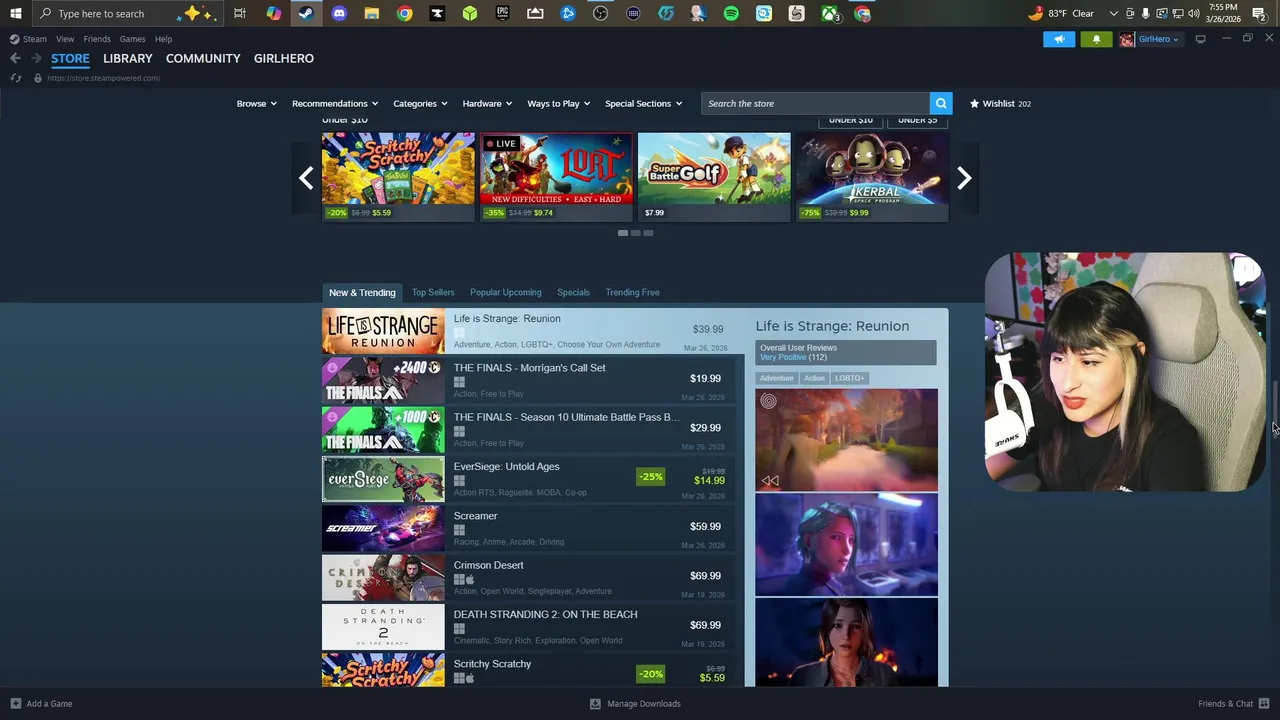Show next carousel items with right arrow
This screenshot has width=1280, height=720.
pyautogui.click(x=964, y=178)
